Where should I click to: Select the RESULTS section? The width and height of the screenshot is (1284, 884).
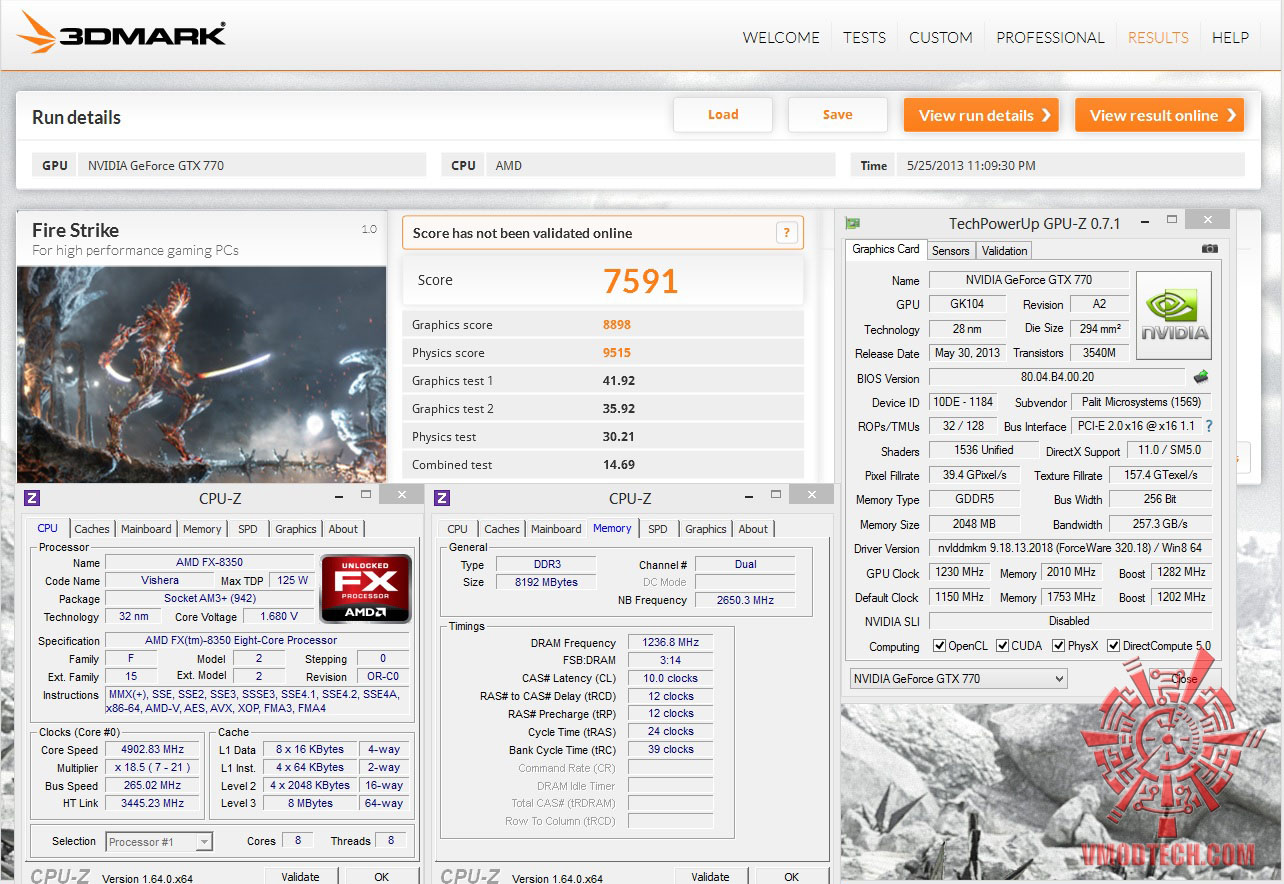1158,38
